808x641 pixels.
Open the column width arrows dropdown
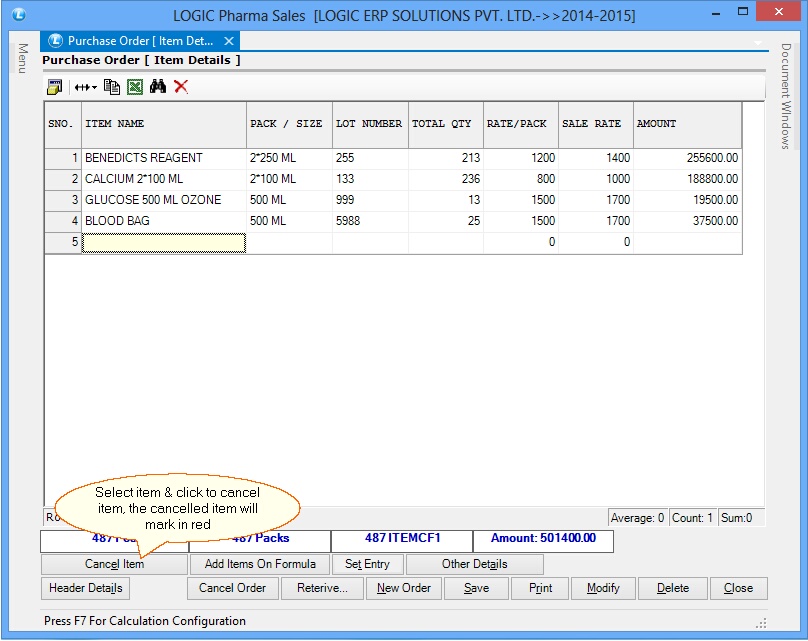[x=86, y=87]
